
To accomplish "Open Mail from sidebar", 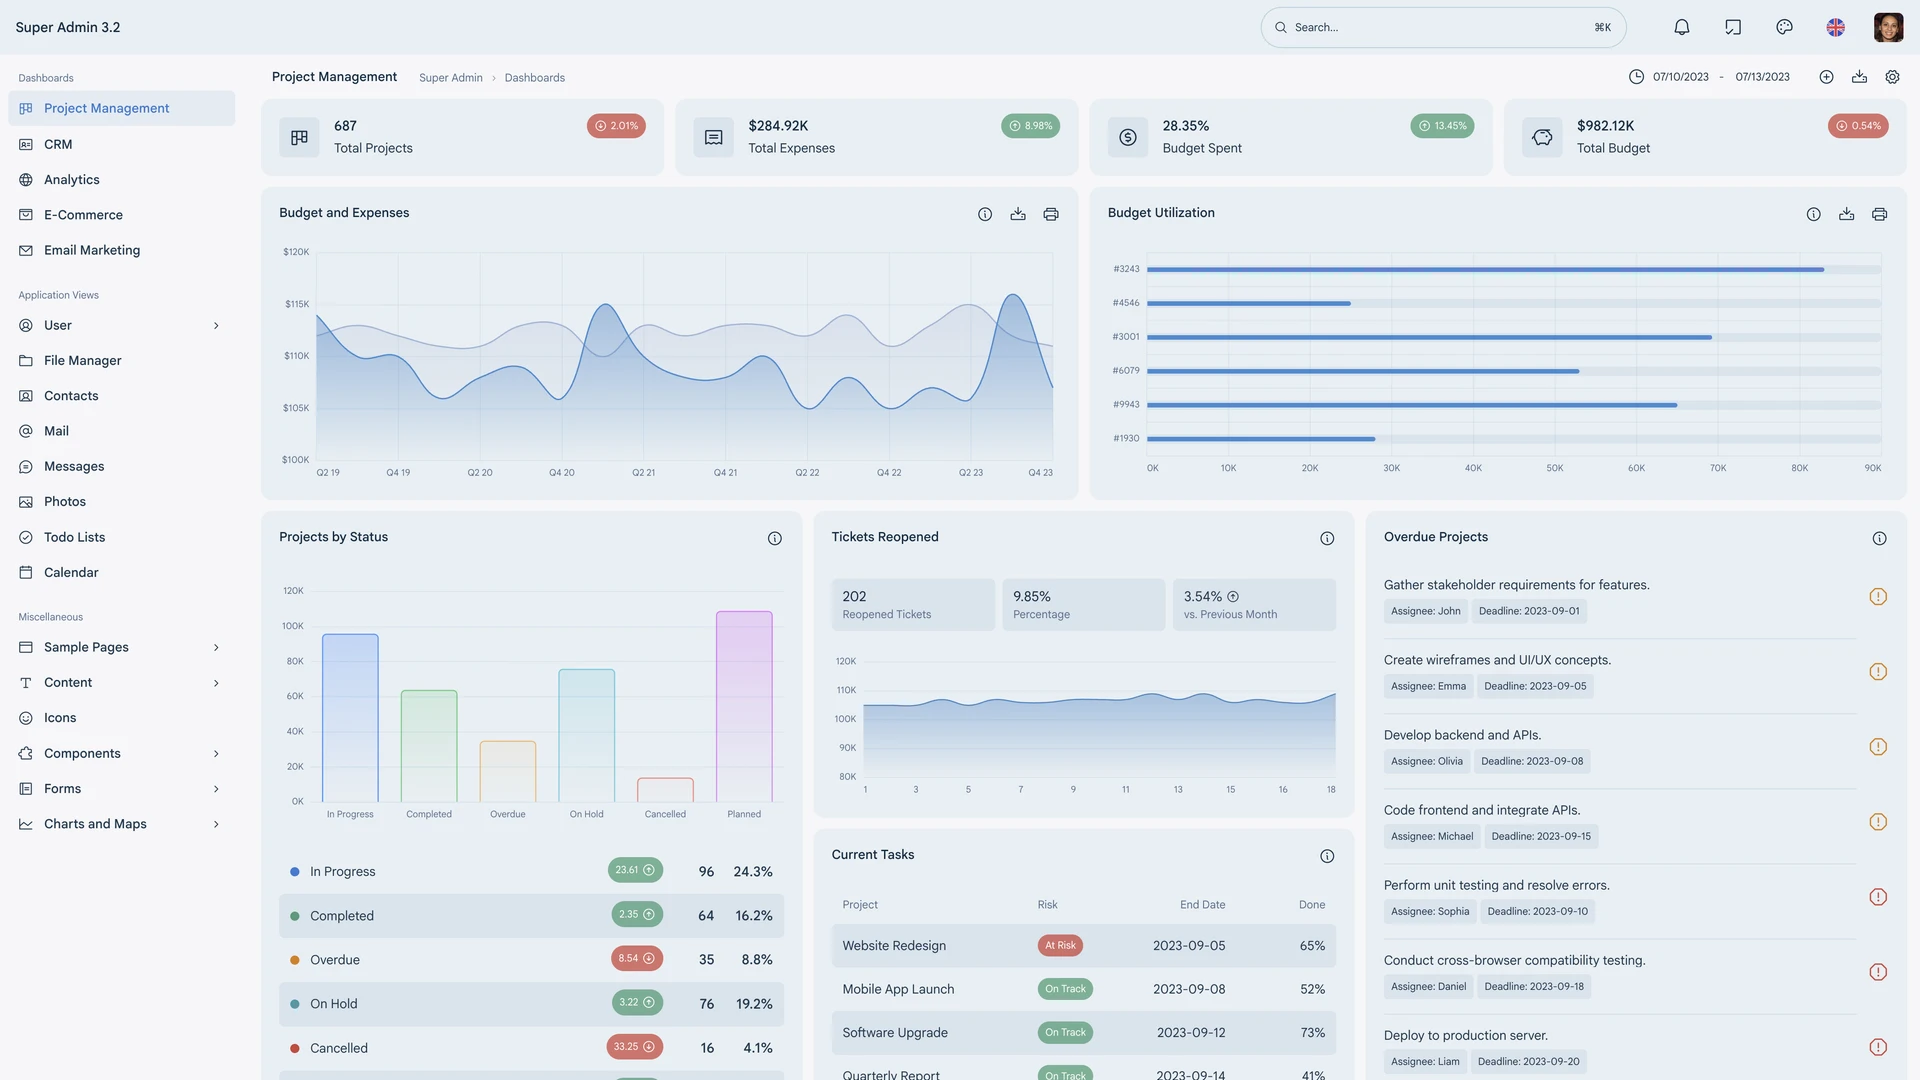I will pyautogui.click(x=121, y=431).
